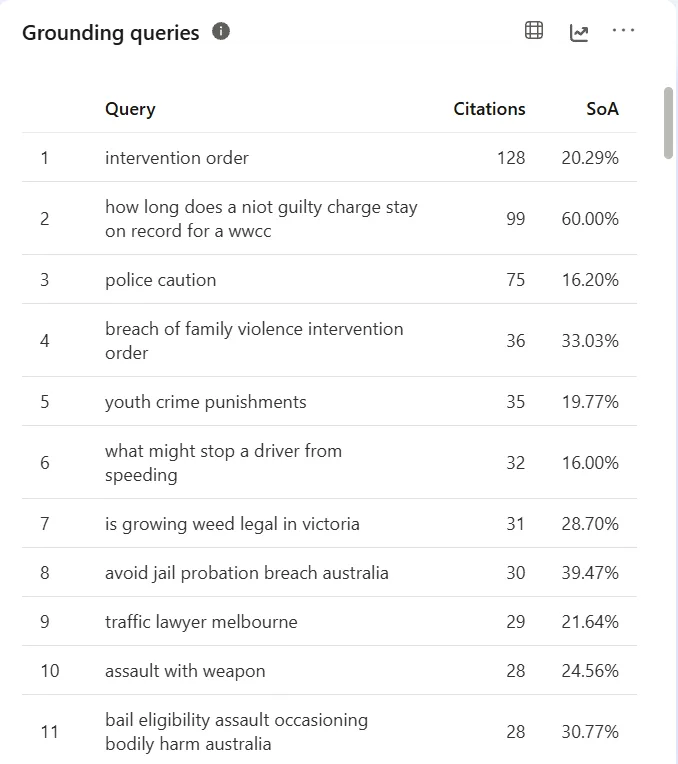This screenshot has height=764, width=678.
Task: Click the 32 citations value
Action: coord(516,463)
